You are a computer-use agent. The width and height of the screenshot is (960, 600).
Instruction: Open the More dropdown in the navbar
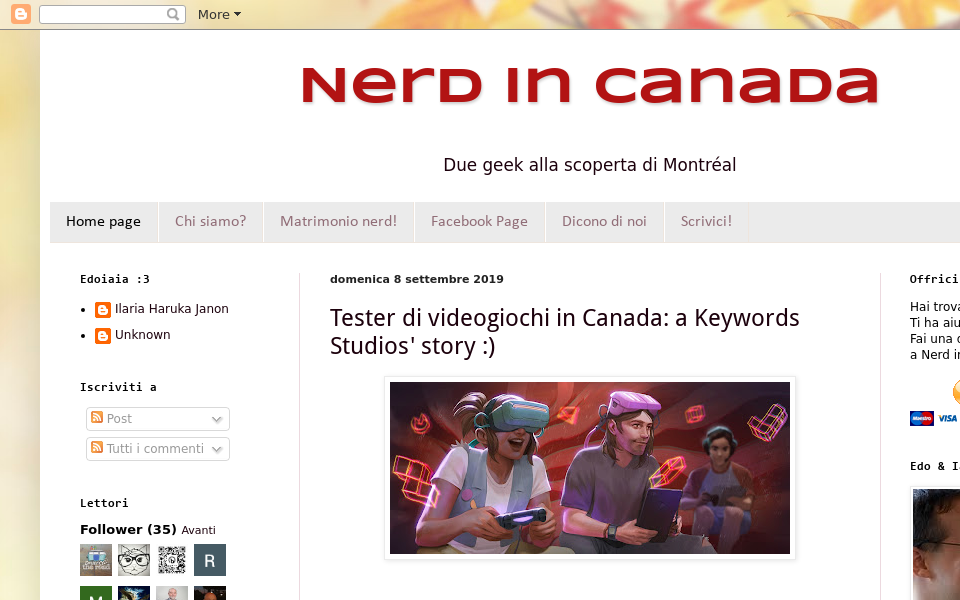point(218,14)
